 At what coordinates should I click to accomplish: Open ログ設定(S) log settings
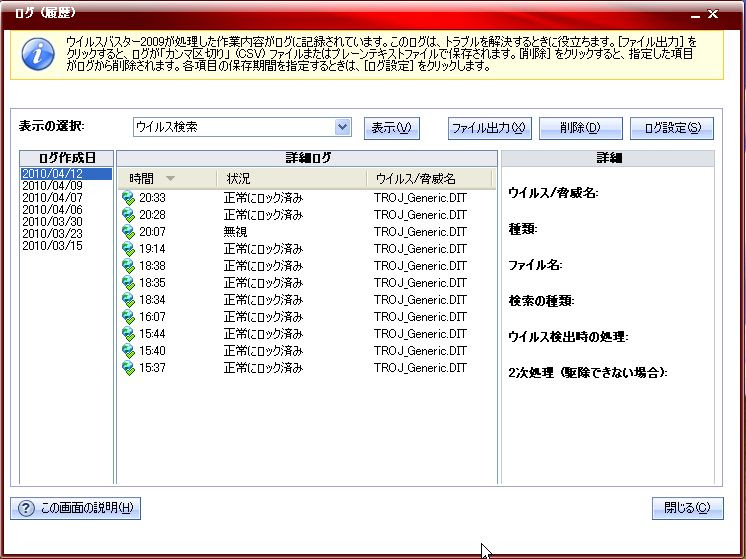(672, 128)
